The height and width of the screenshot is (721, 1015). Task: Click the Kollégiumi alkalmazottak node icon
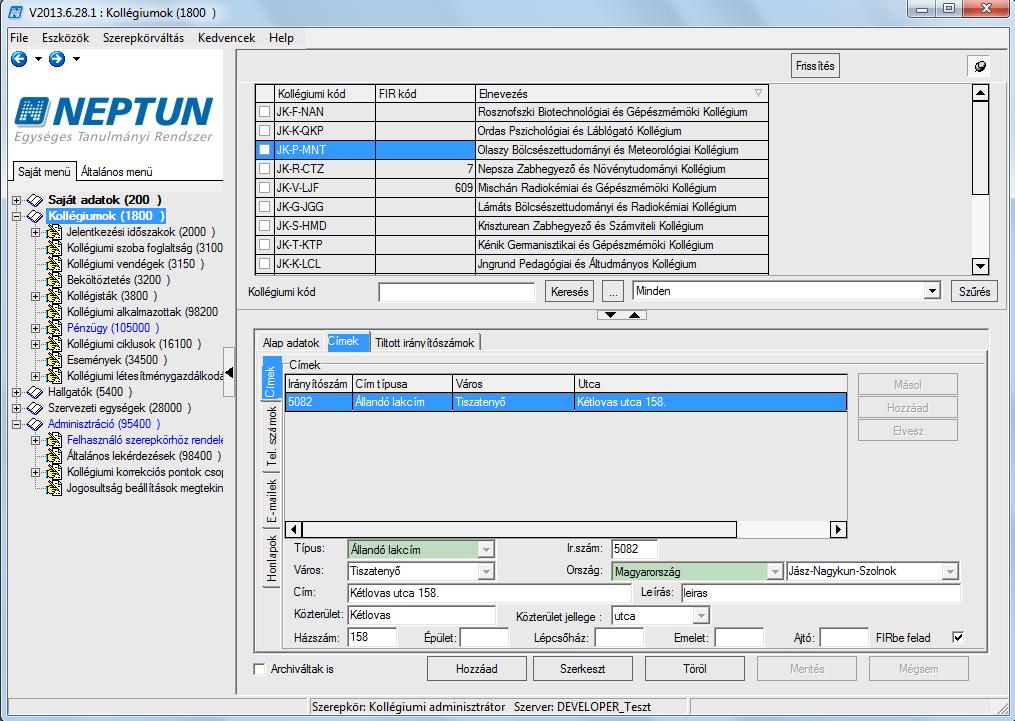click(x=54, y=312)
